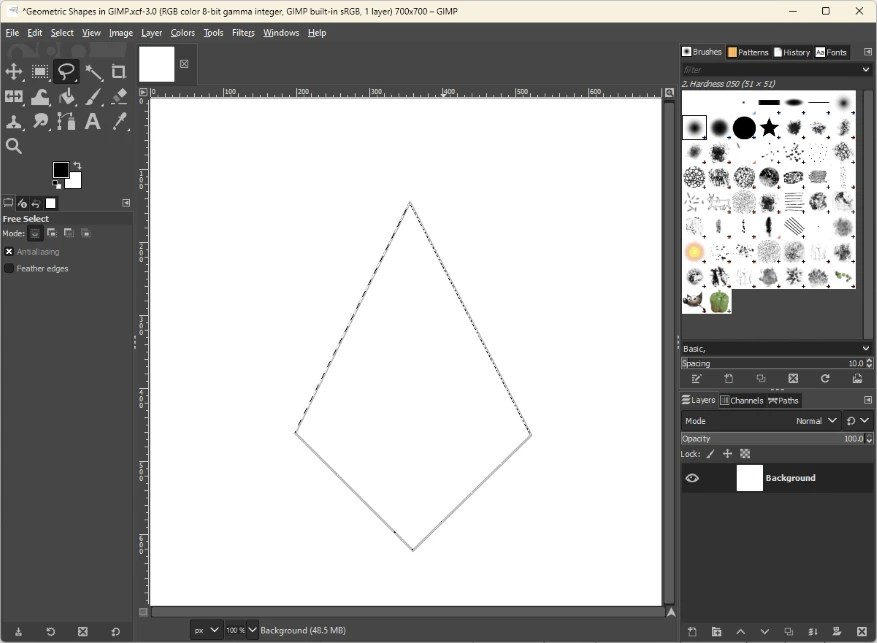
Task: Select the Clone tool
Action: click(x=14, y=121)
